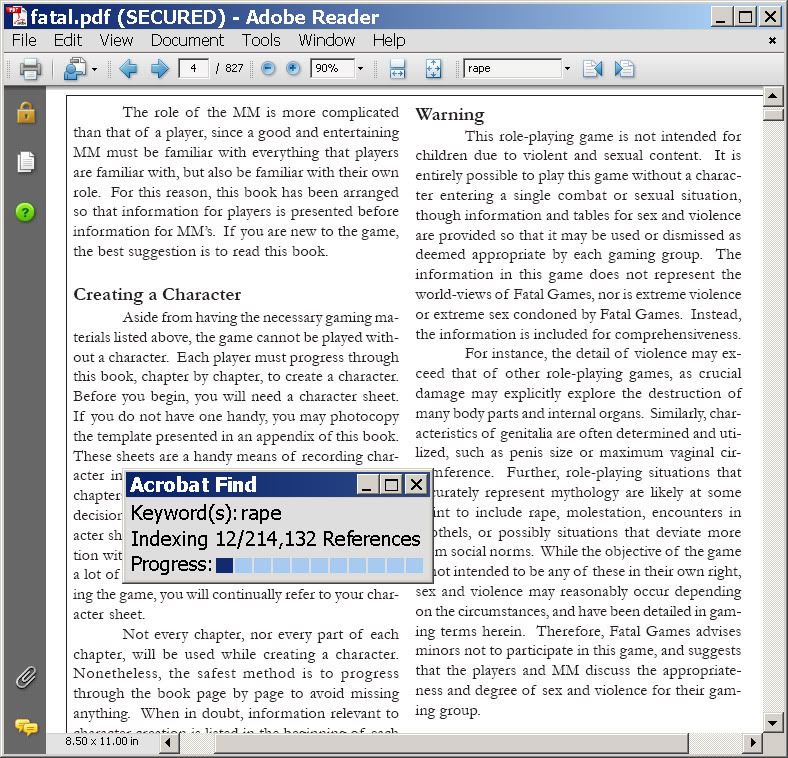788x758 pixels.
Task: Open the find options dropdown arrow
Action: point(567,68)
